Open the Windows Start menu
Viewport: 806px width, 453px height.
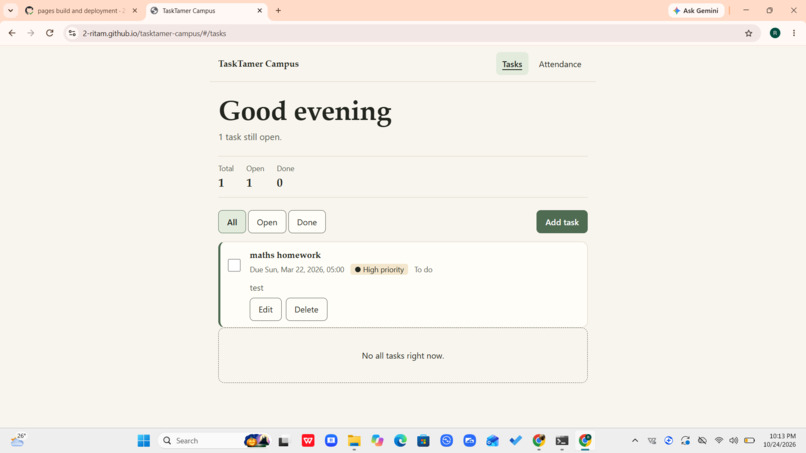pos(144,441)
